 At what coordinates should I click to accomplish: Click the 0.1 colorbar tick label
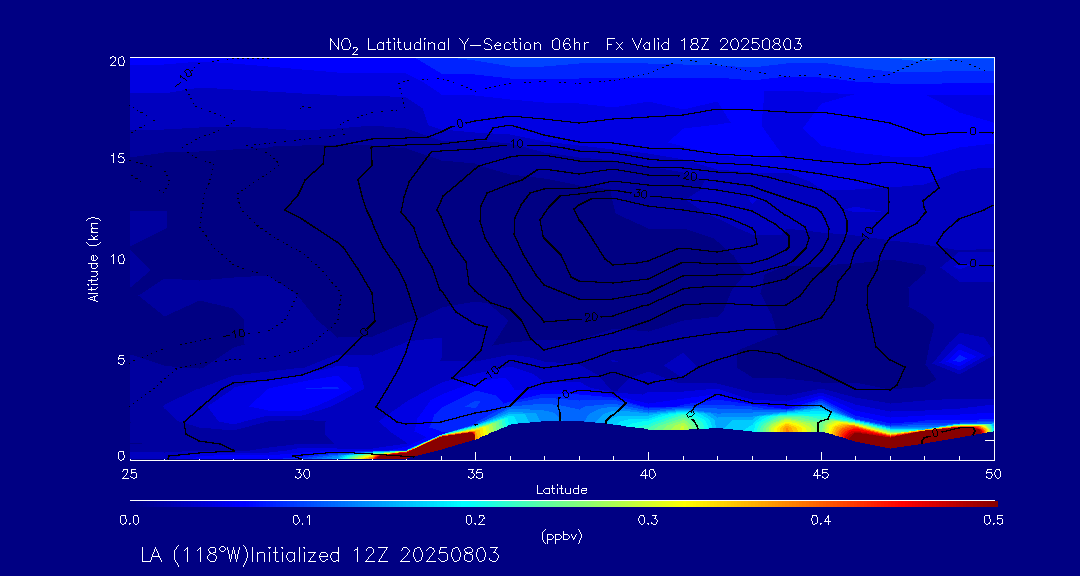point(302,520)
